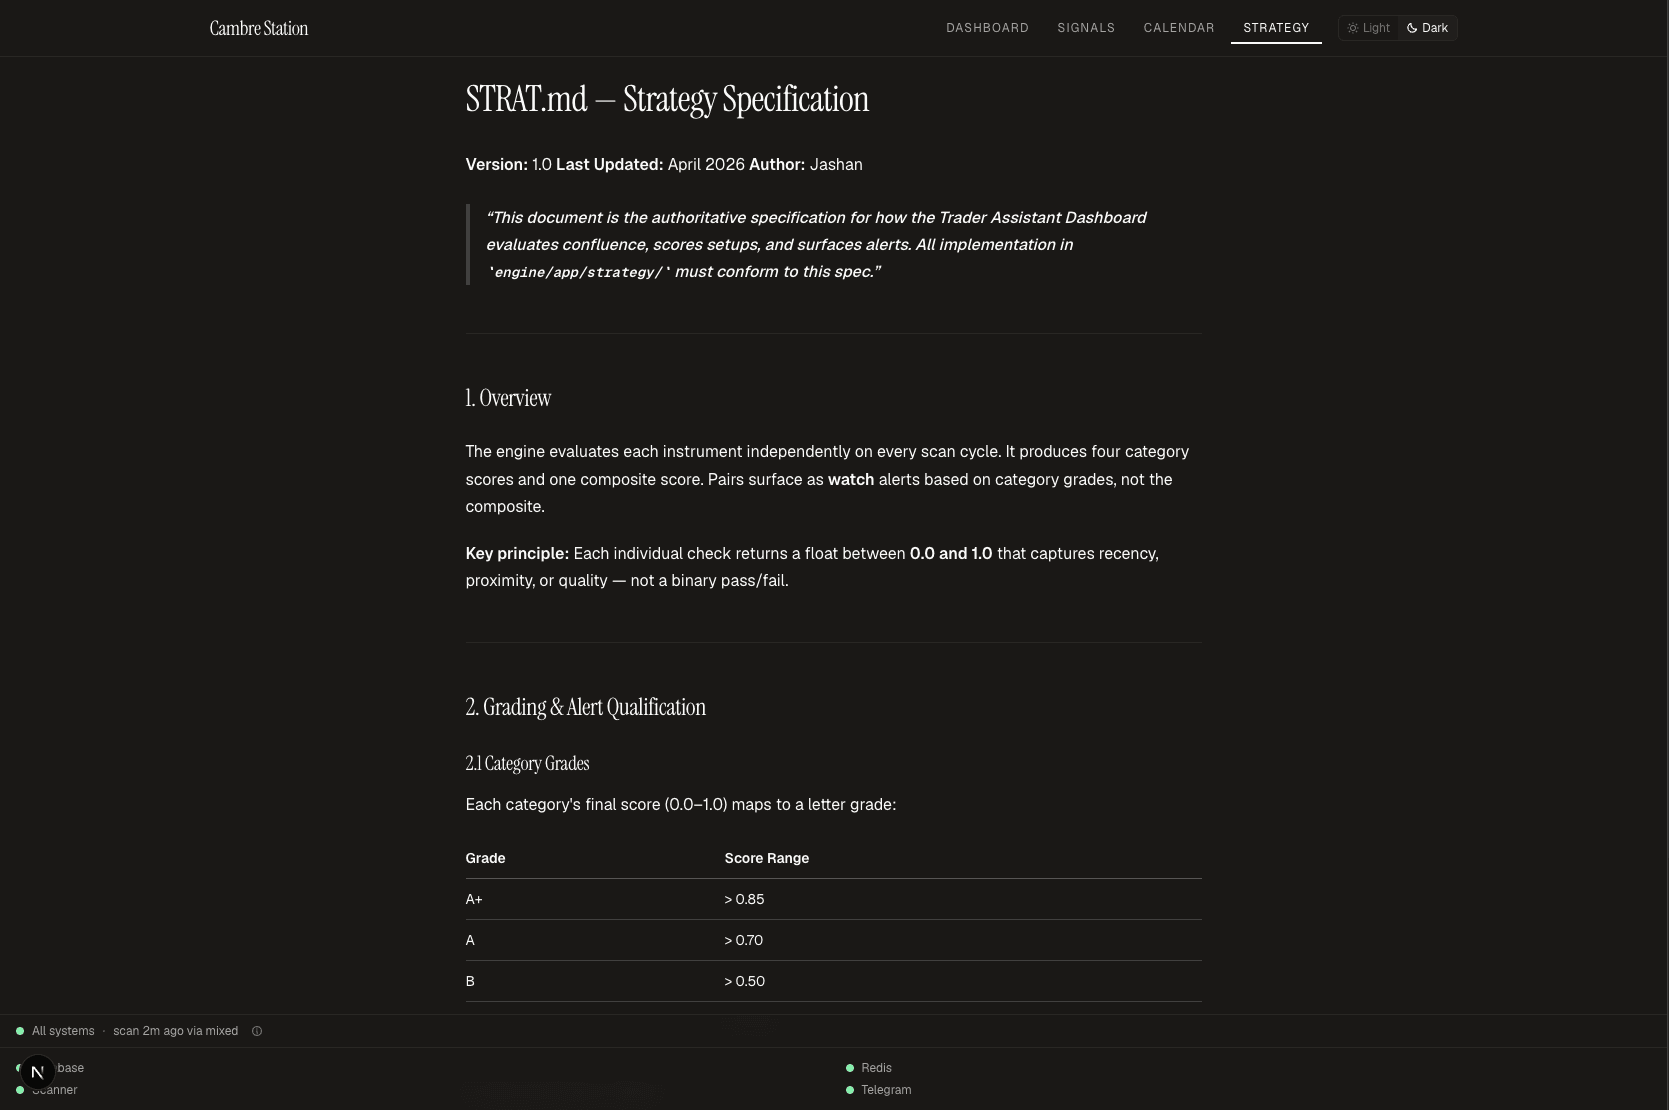
Task: Jump to the 1. Overview heading
Action: click(x=508, y=398)
